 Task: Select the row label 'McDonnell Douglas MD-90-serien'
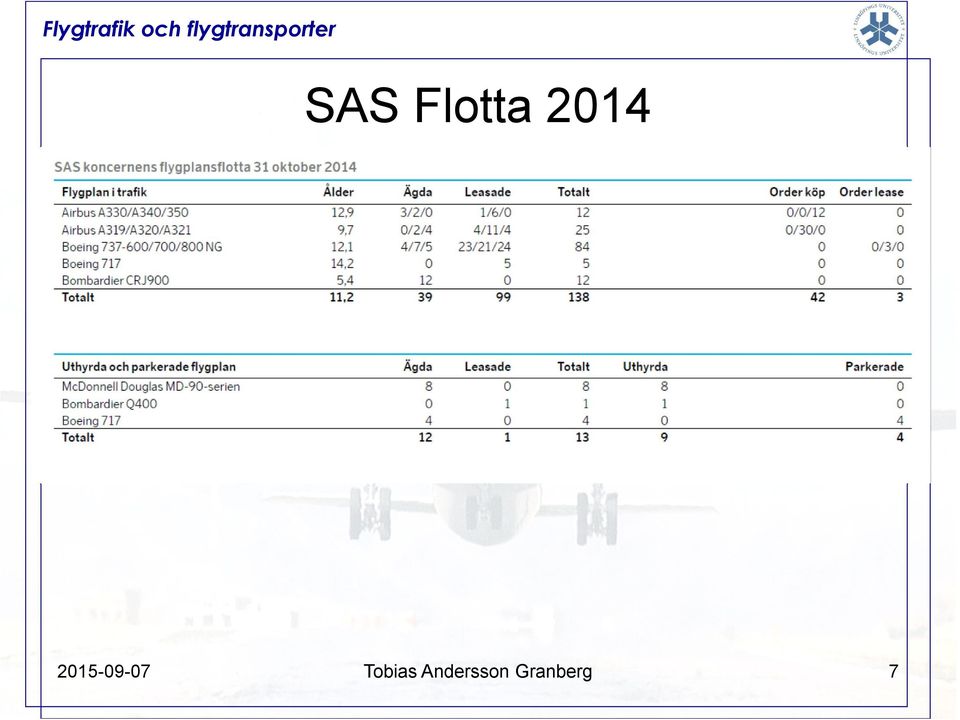(151, 386)
